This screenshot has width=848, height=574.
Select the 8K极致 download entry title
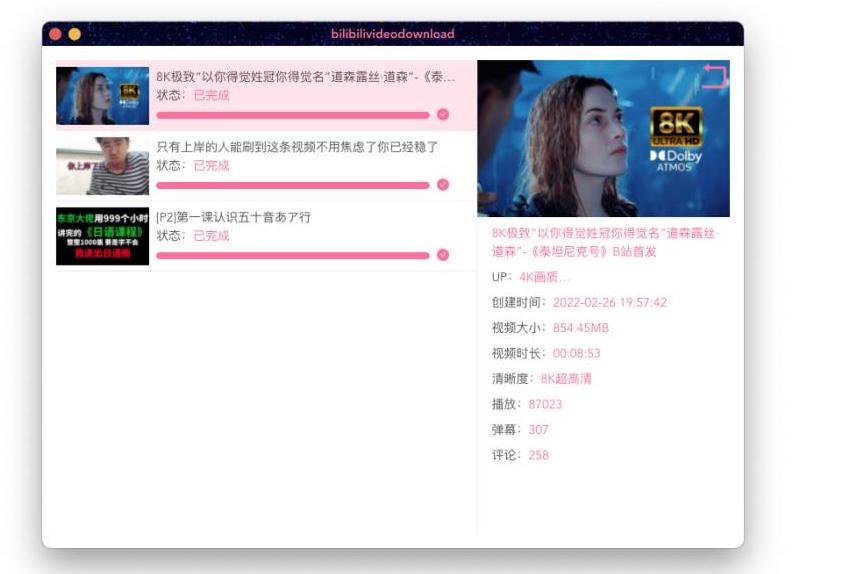[x=305, y=77]
